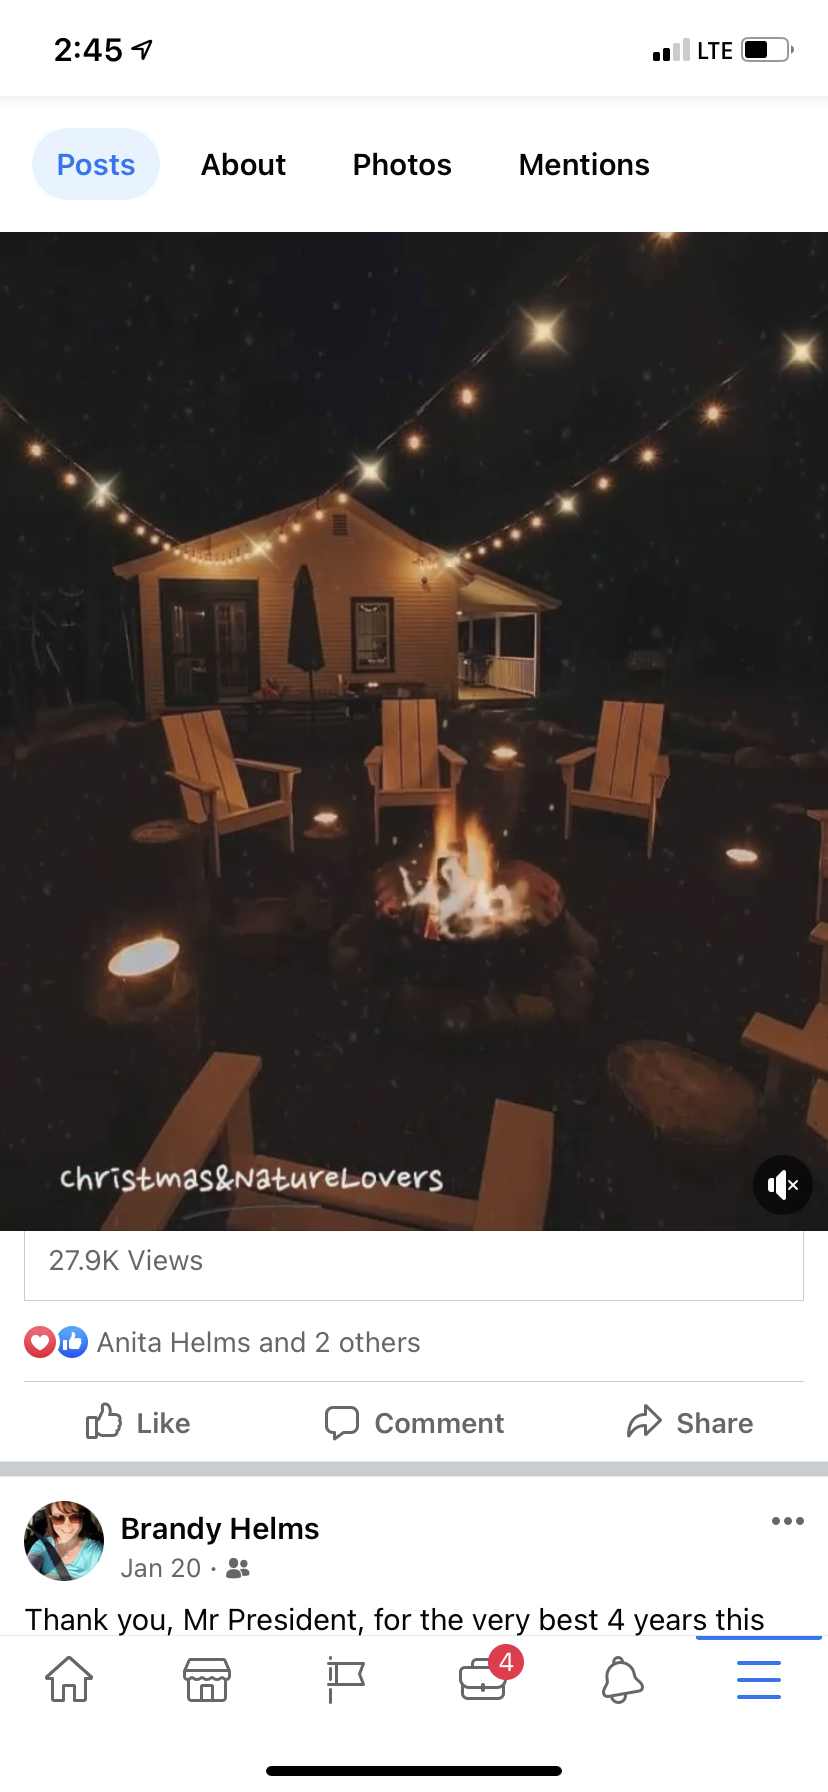Open the notifications bell
Viewport: 828px width, 1792px height.
621,1679
